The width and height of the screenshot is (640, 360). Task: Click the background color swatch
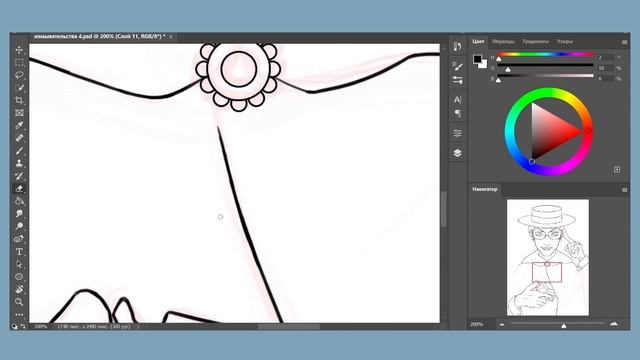[484, 64]
